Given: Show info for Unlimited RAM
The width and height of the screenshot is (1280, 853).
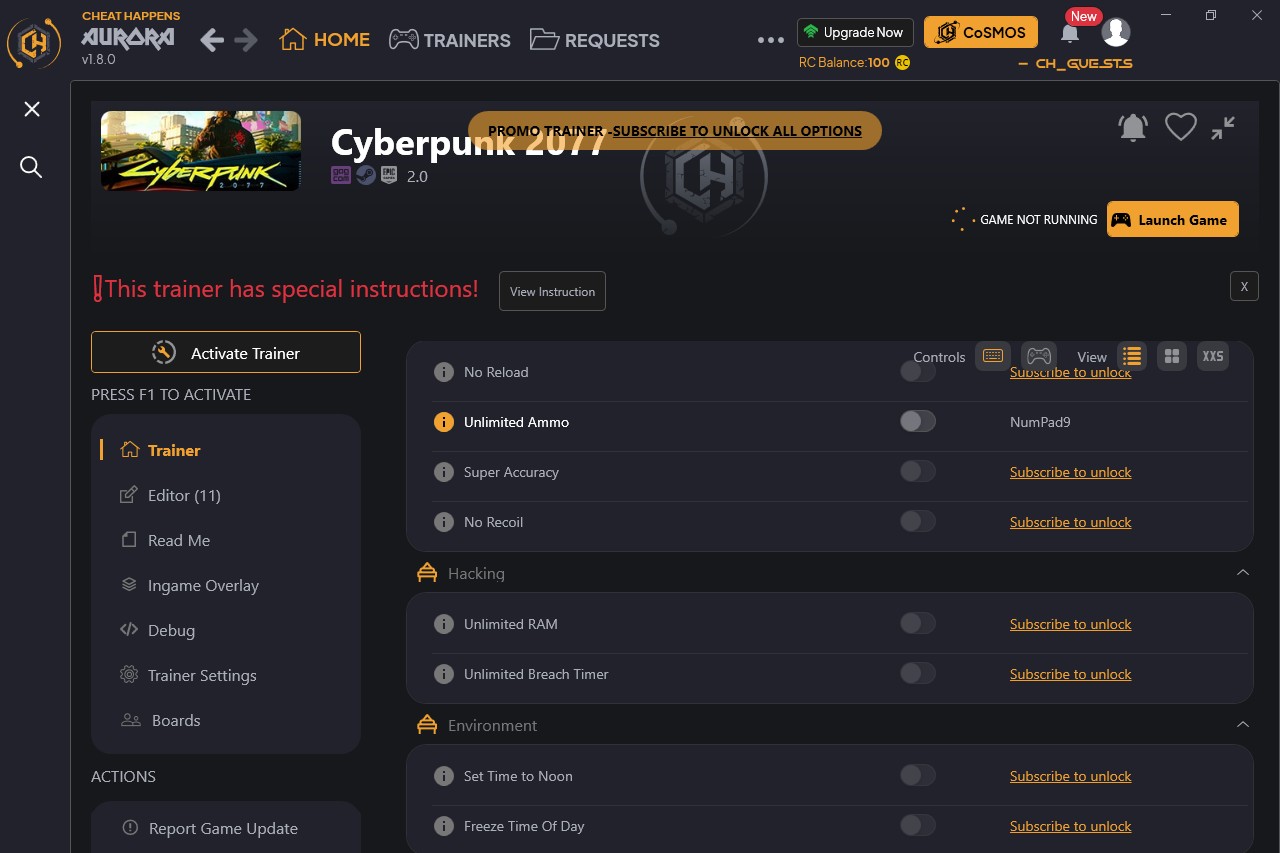Looking at the screenshot, I should (444, 624).
